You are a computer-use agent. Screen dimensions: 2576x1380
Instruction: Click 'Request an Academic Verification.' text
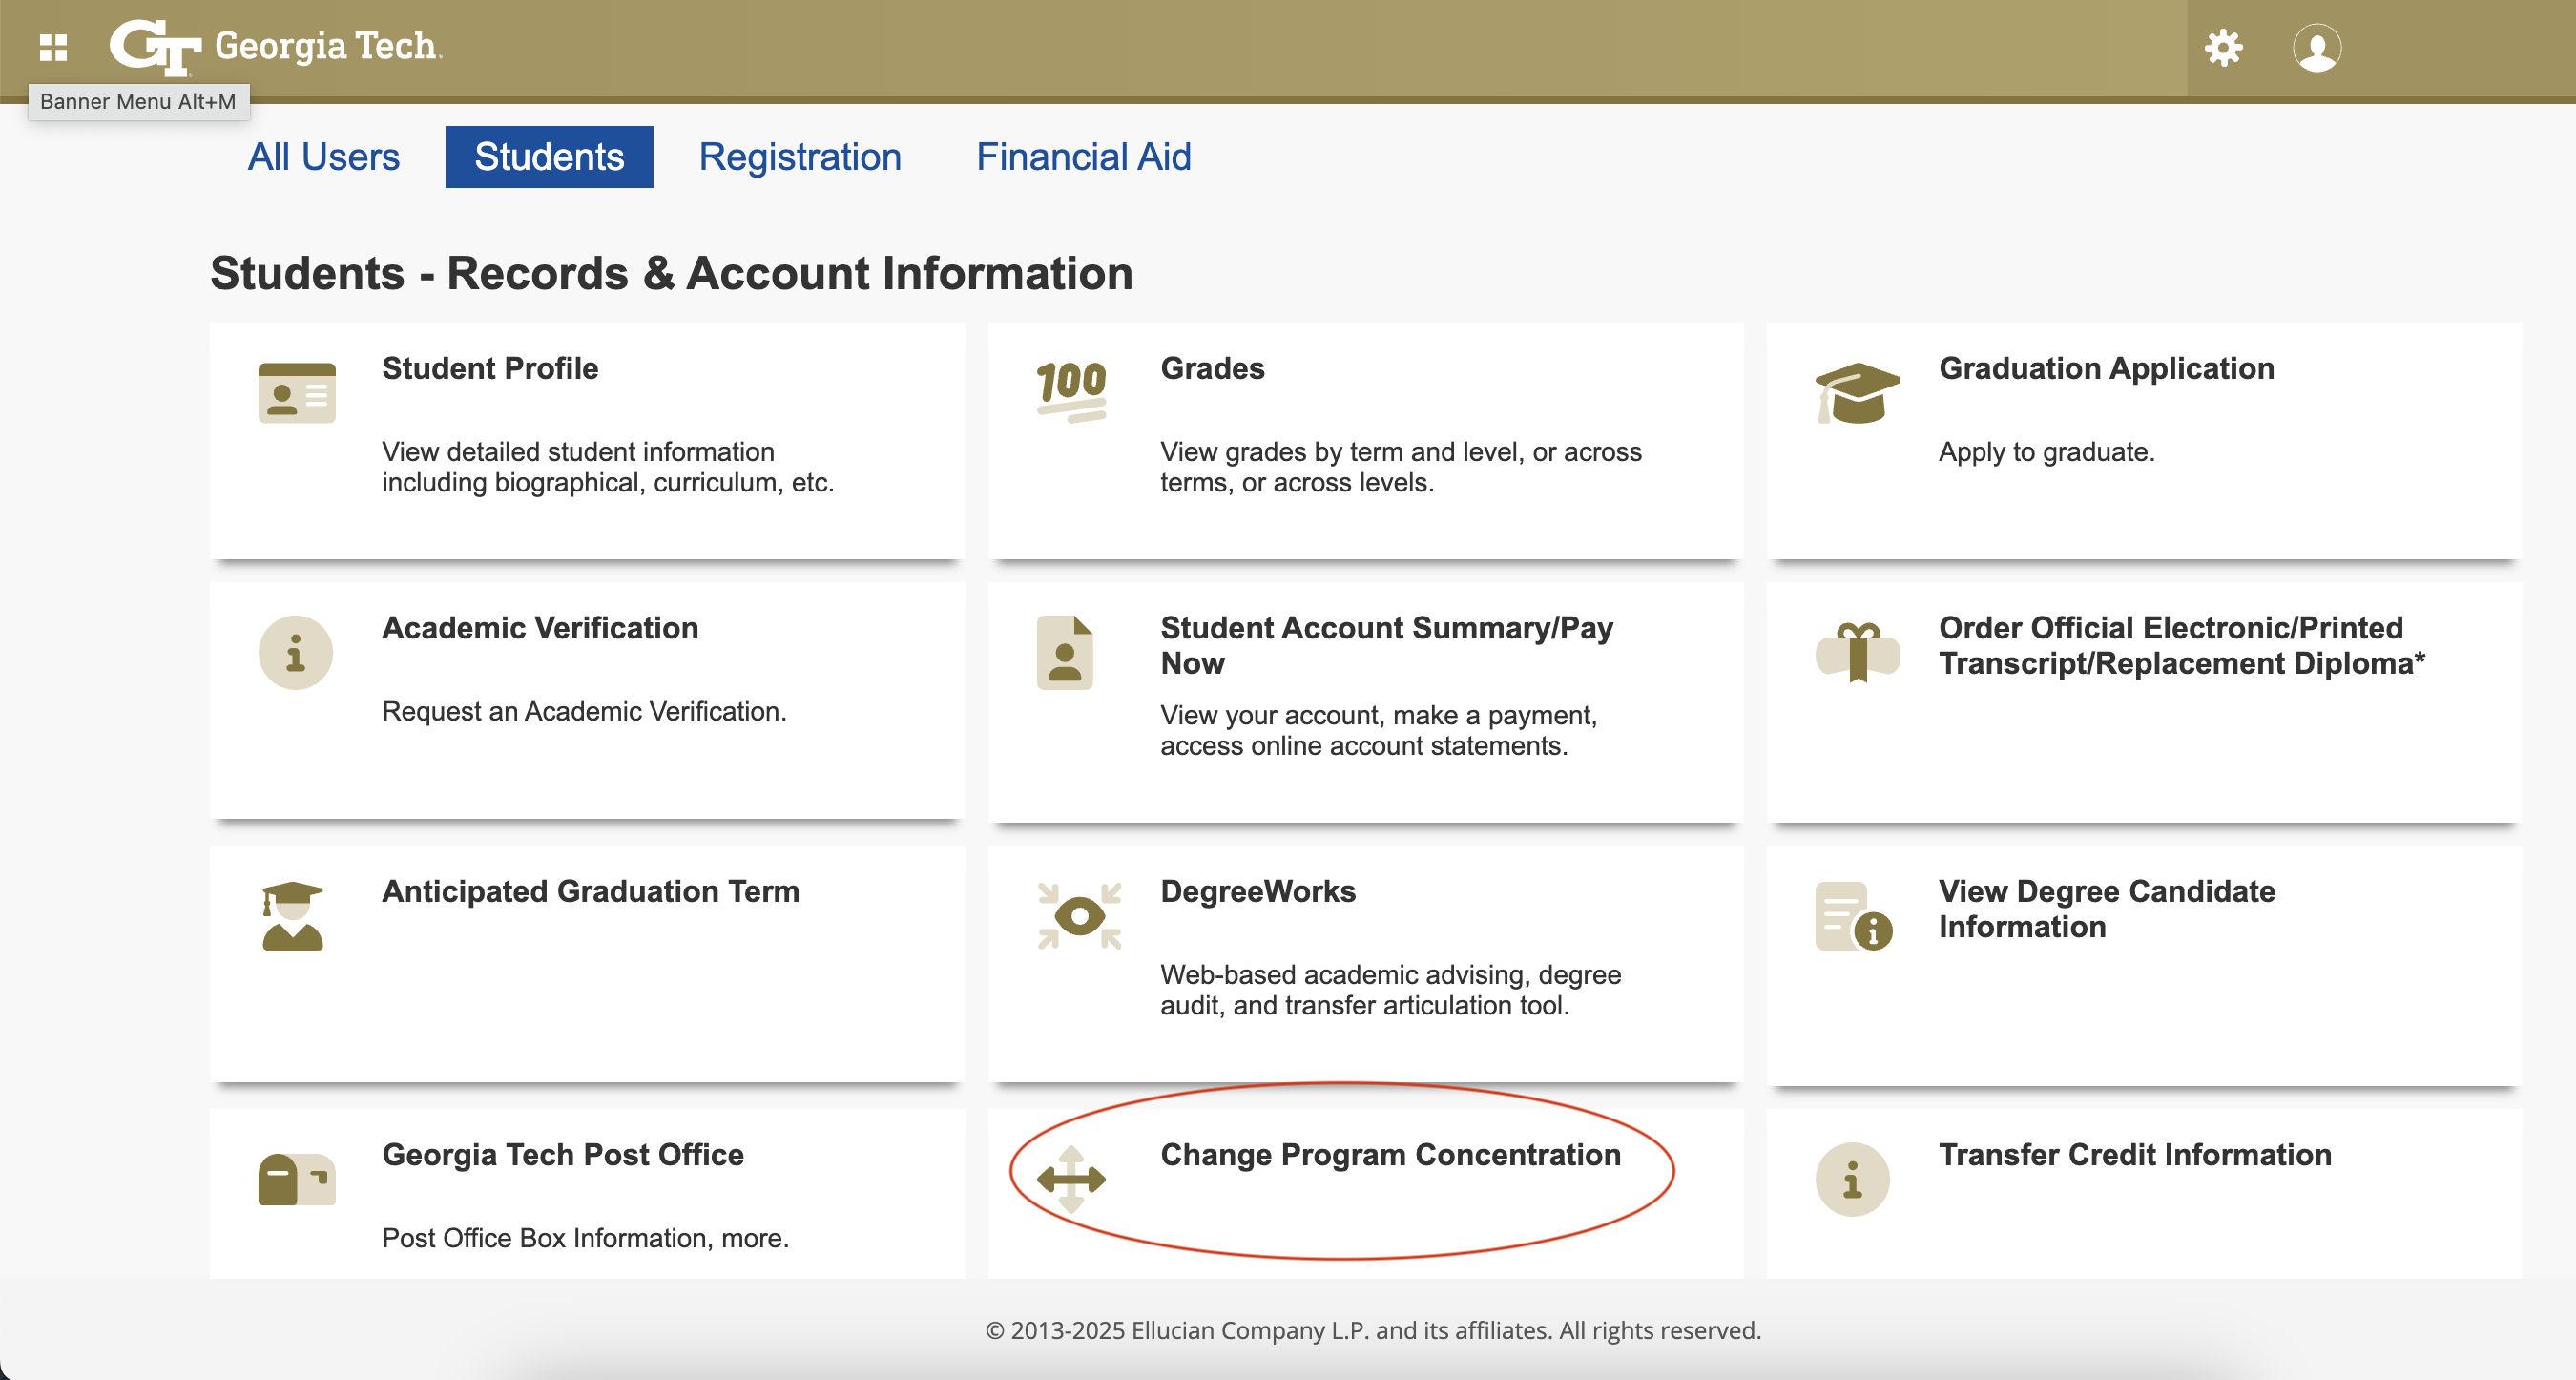(584, 711)
